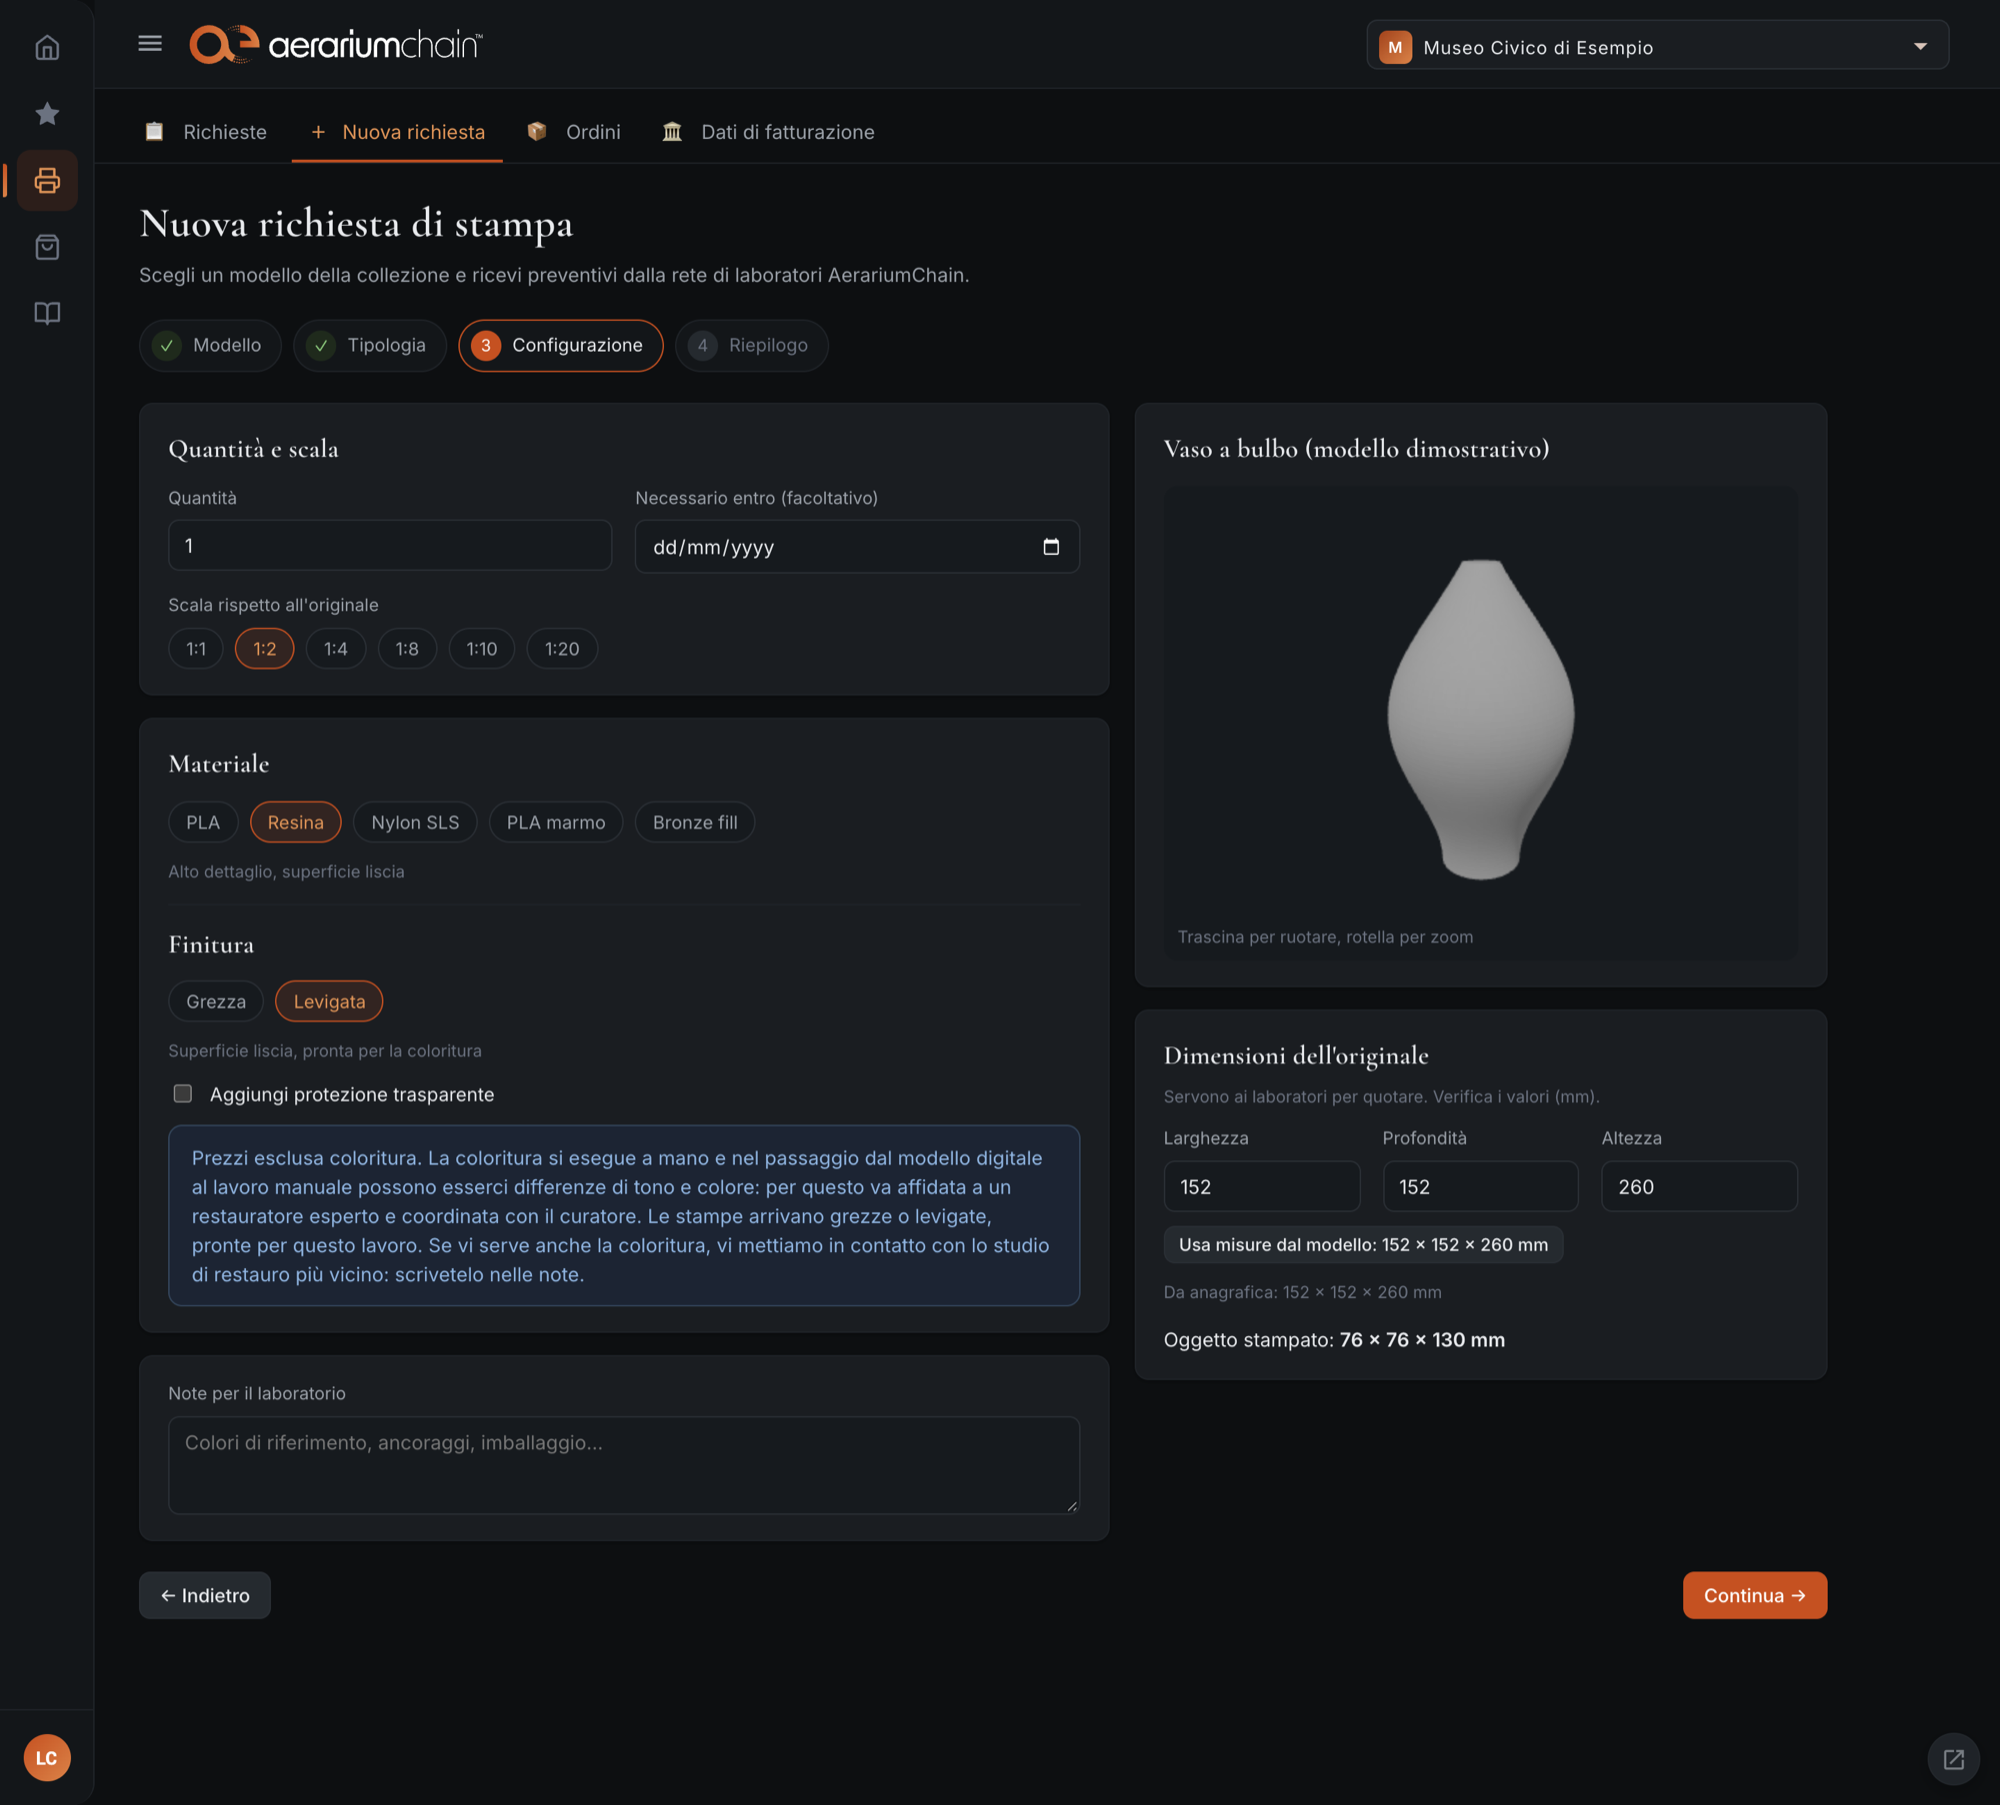The height and width of the screenshot is (1805, 2000).
Task: Click the Continua button
Action: click(1754, 1595)
